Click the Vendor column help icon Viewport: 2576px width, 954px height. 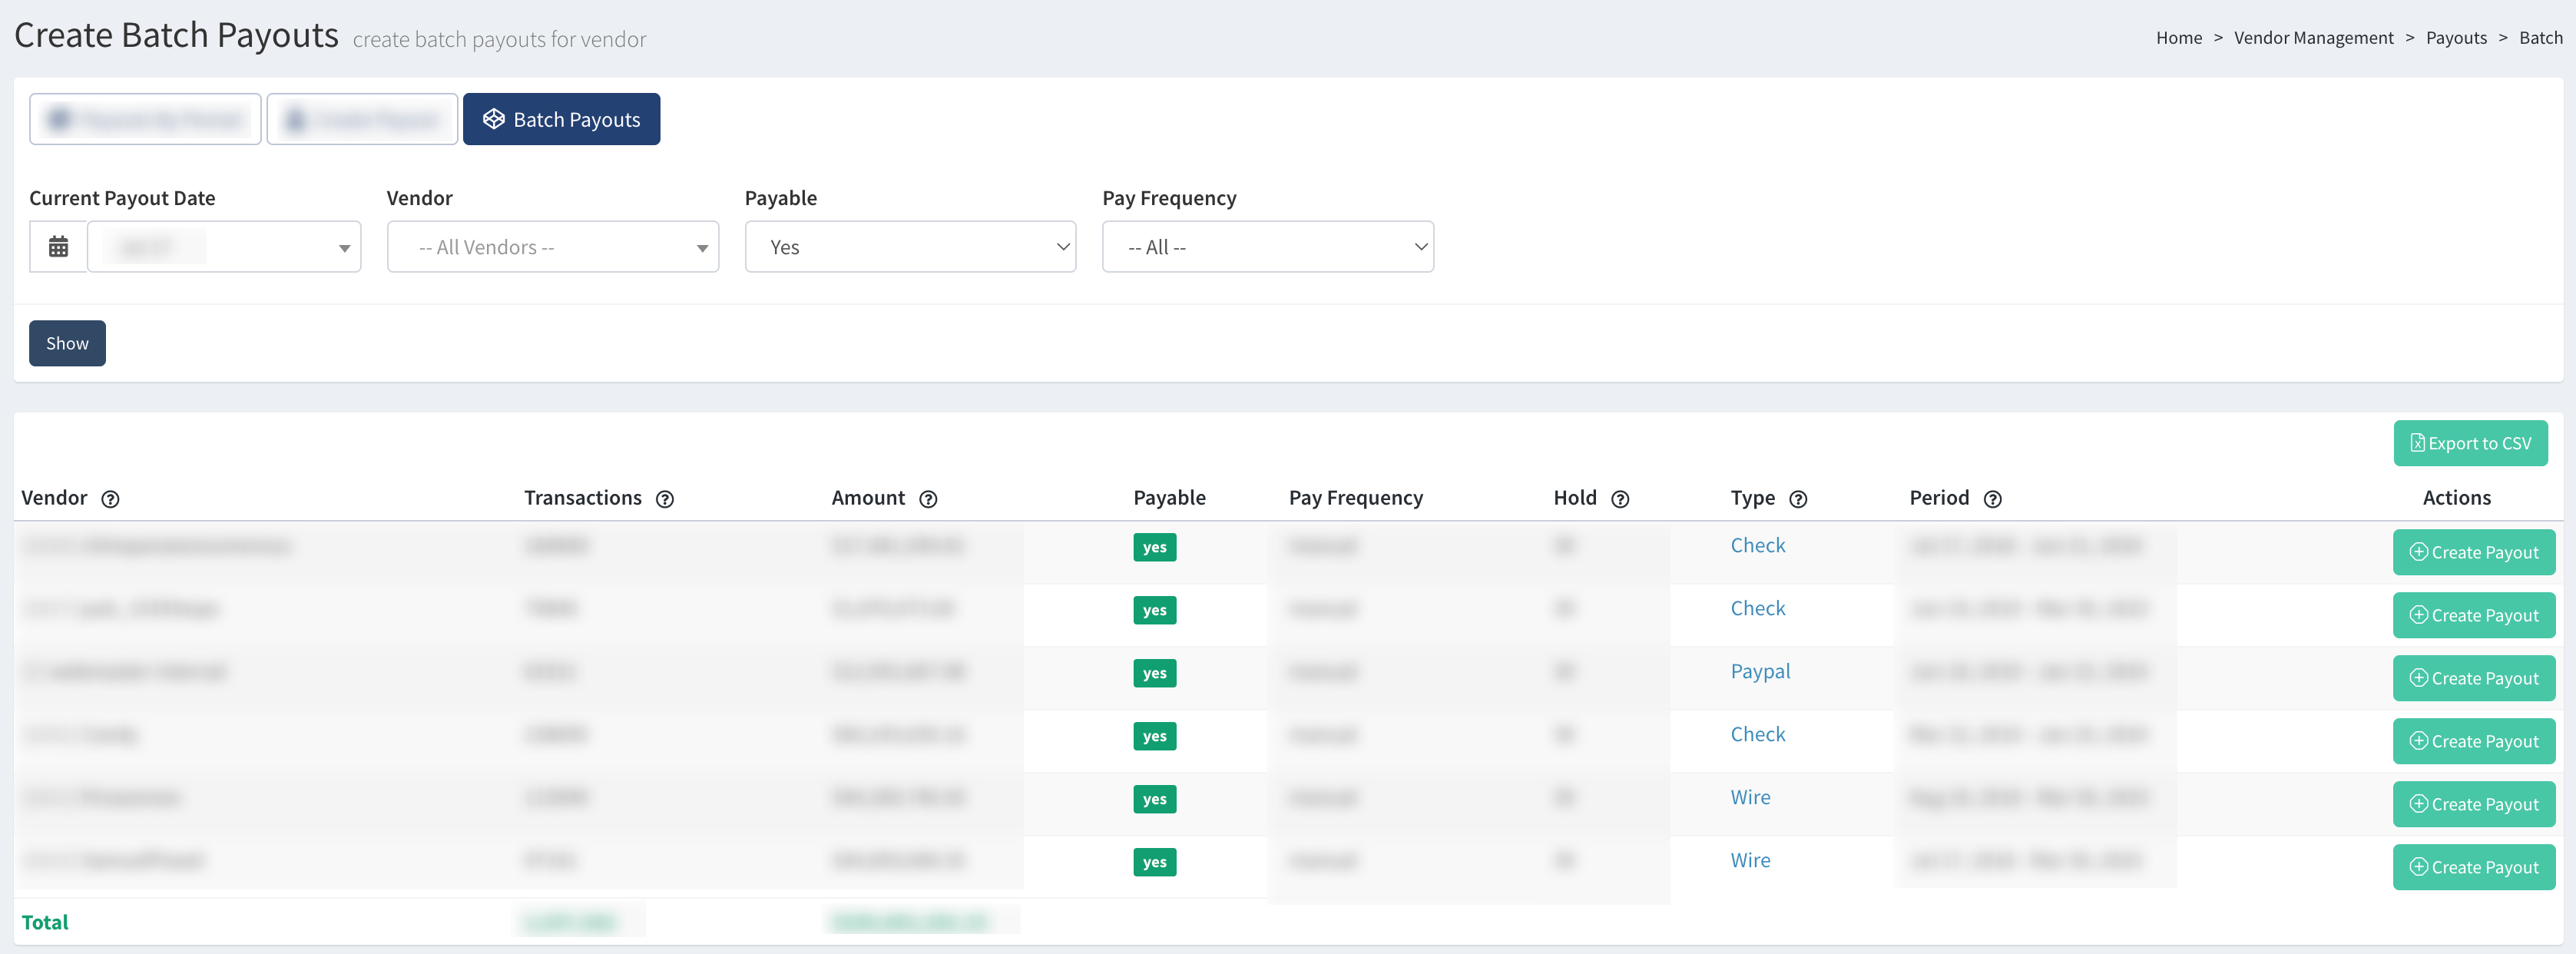(x=111, y=499)
